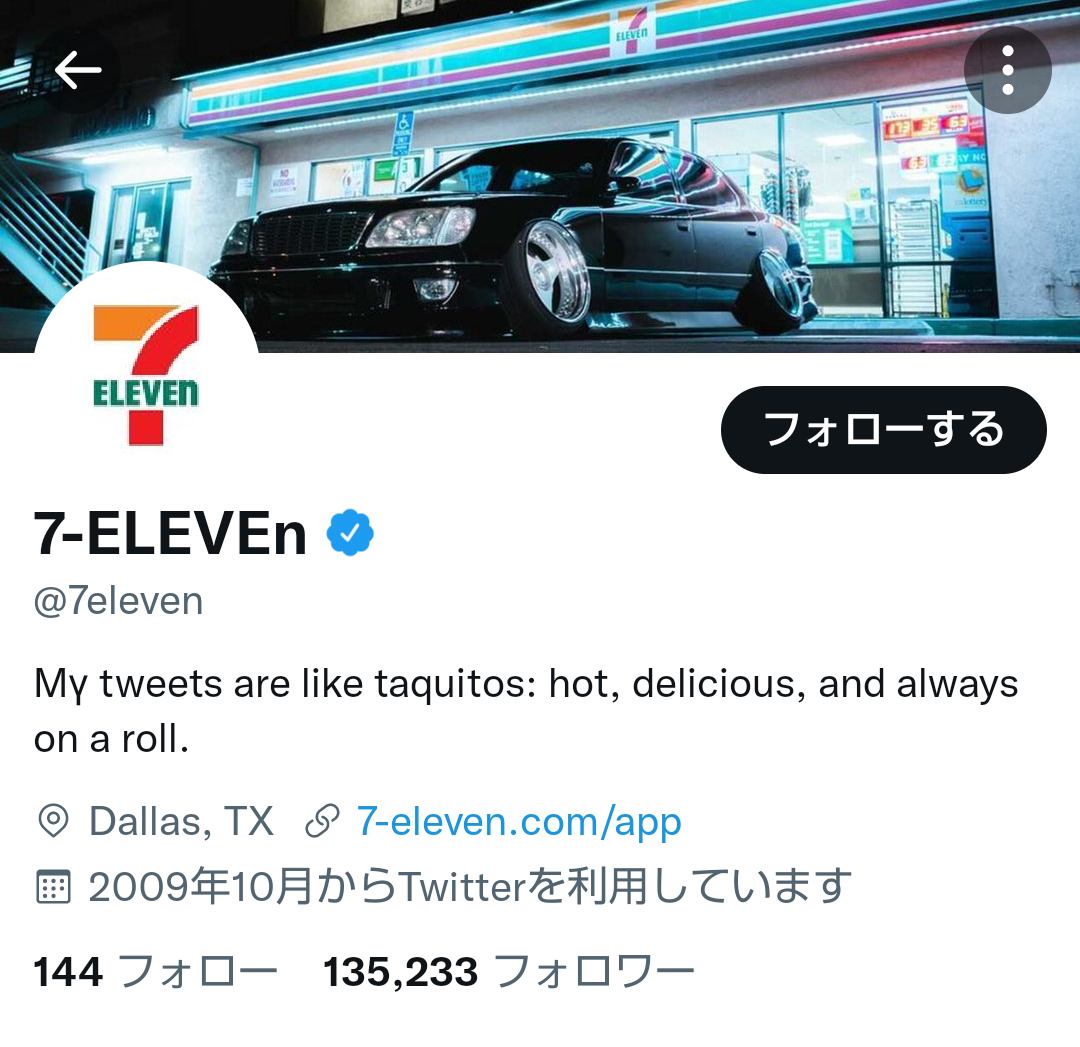View the car header banner image

540,176
